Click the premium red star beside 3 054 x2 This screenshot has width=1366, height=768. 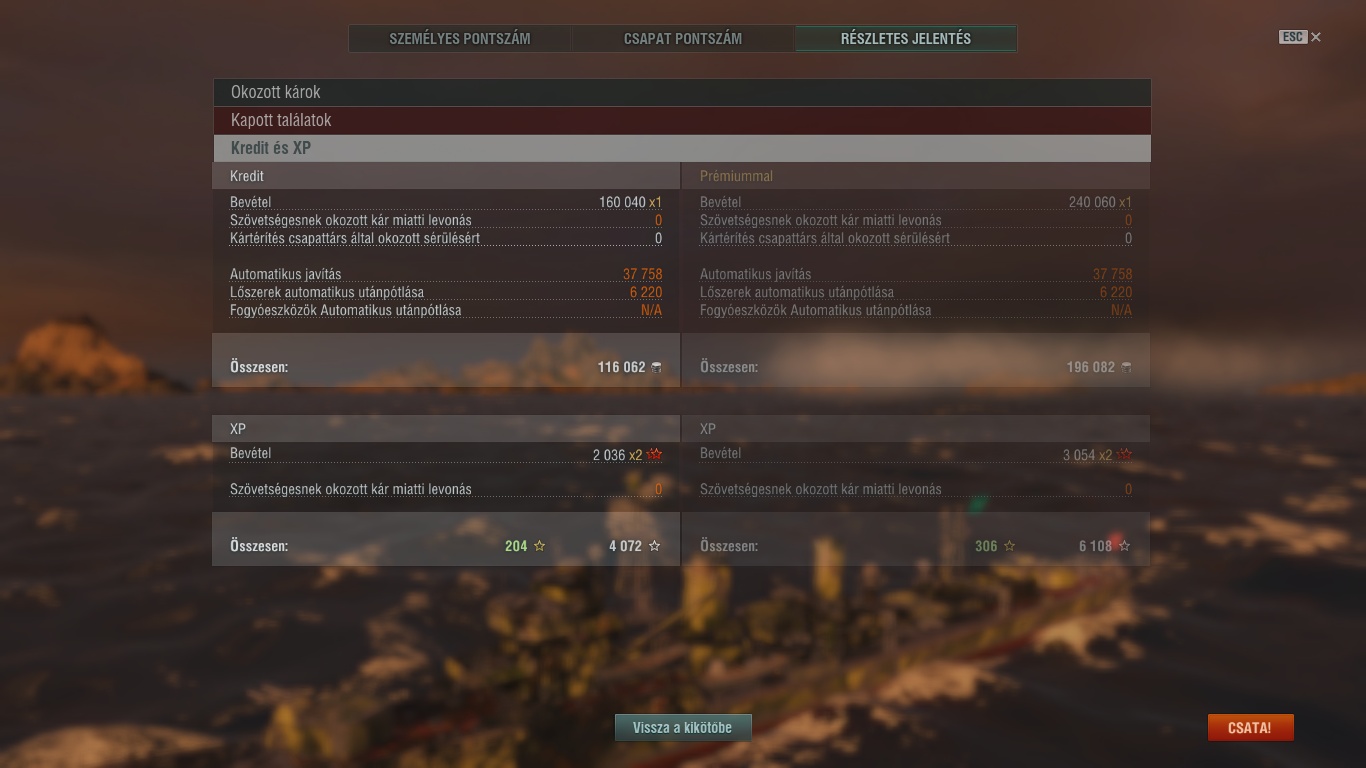point(1125,455)
